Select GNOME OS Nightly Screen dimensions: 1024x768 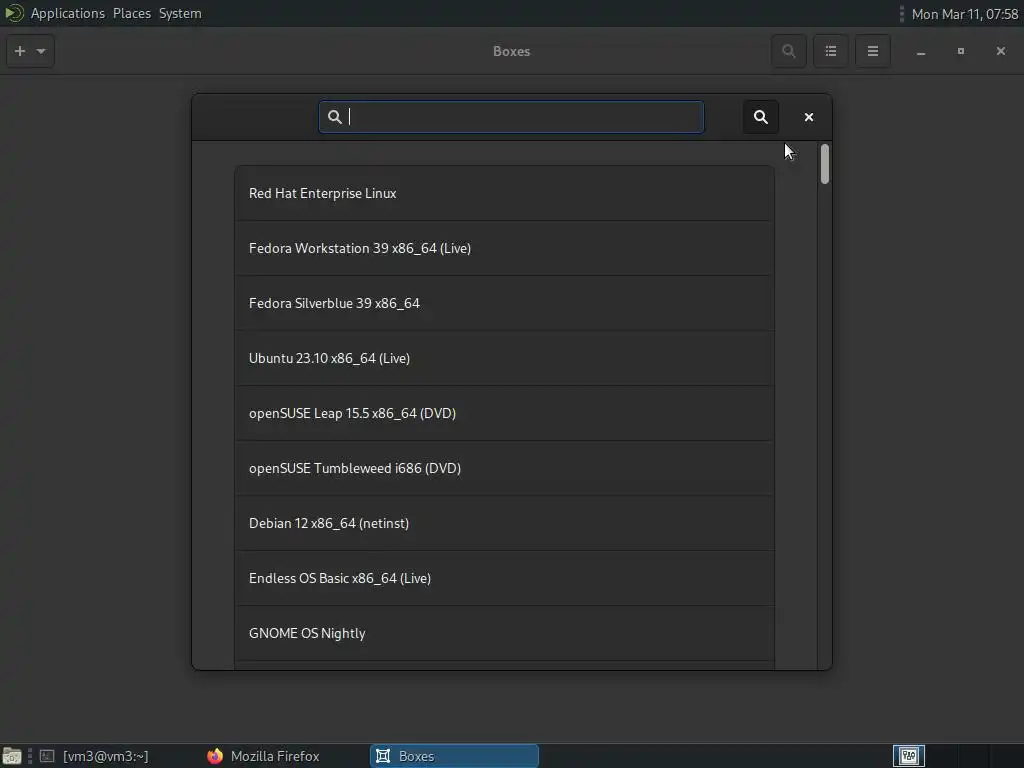tap(504, 633)
